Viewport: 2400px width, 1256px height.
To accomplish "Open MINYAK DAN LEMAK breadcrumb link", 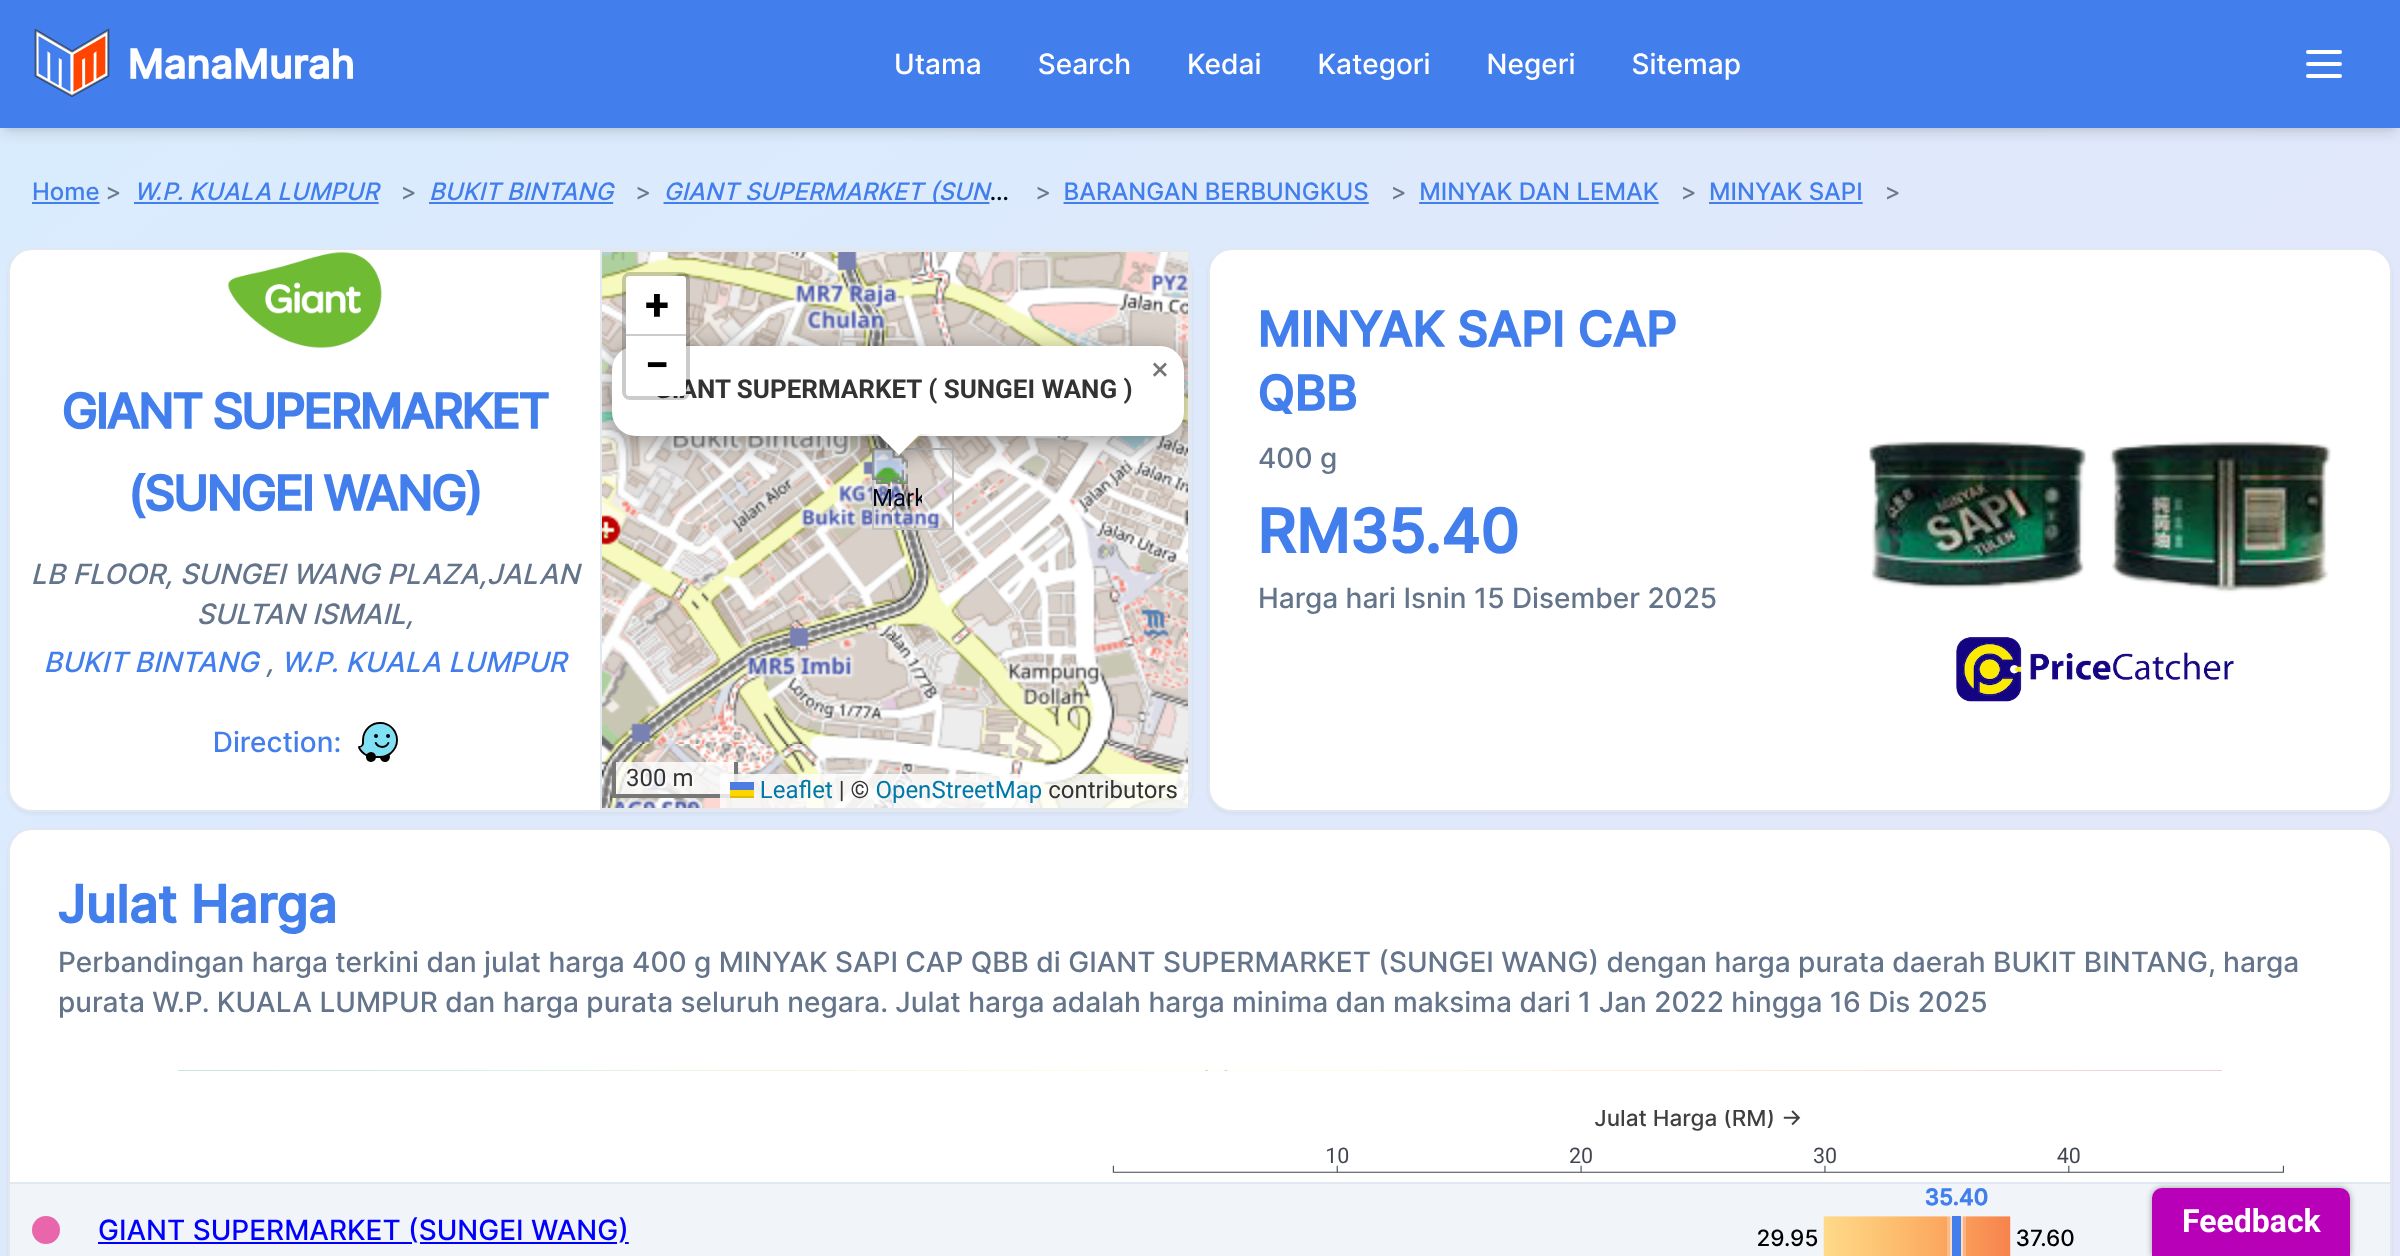I will [x=1538, y=191].
